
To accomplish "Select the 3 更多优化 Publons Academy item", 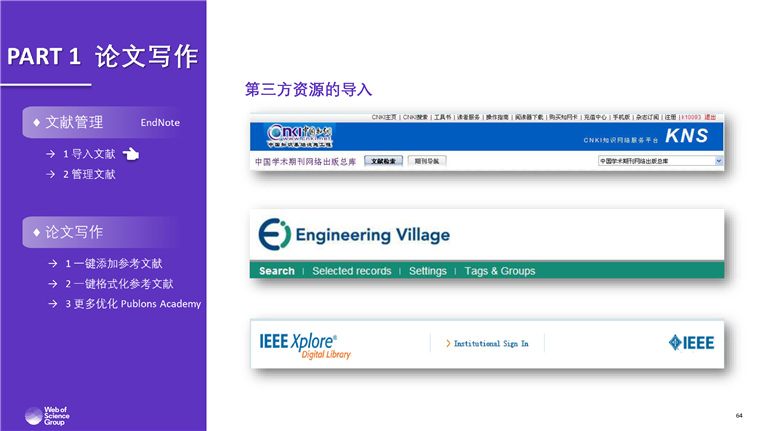I will click(133, 304).
